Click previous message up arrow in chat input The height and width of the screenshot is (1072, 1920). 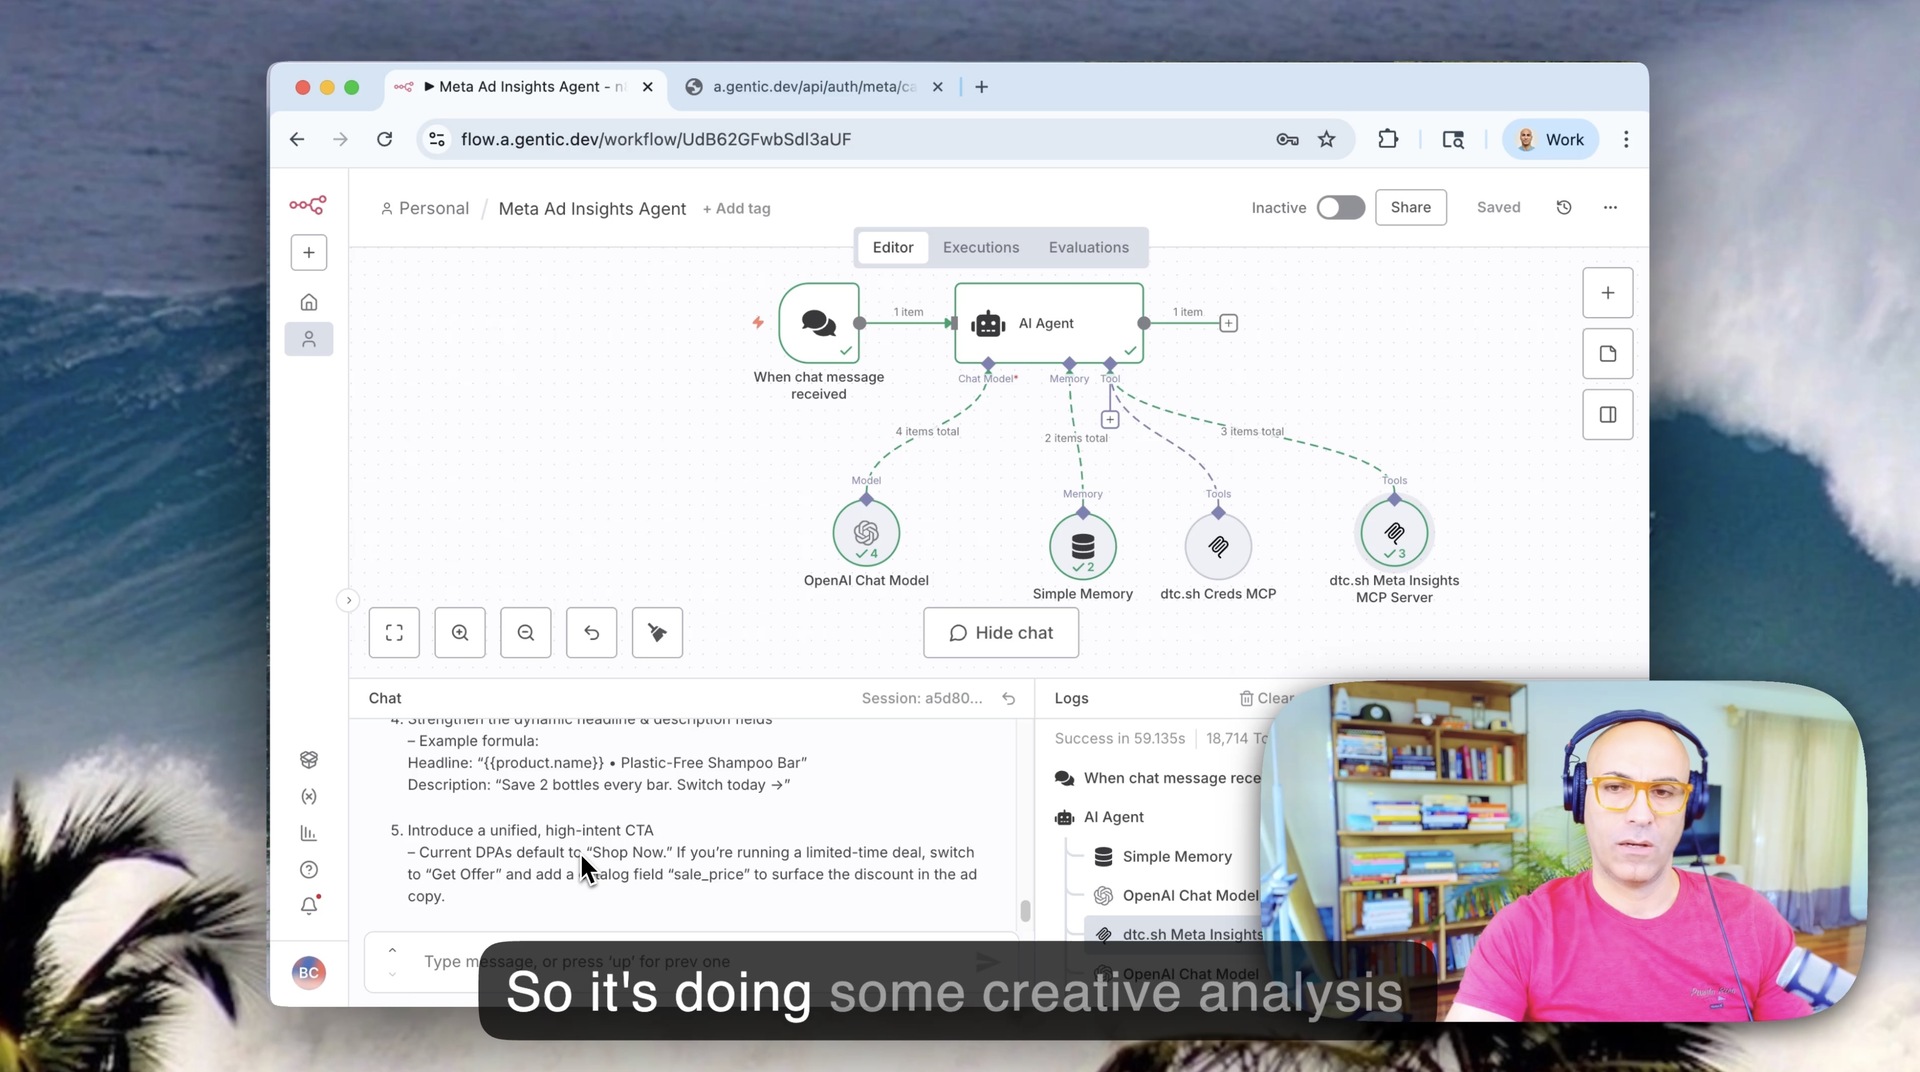coord(392,950)
